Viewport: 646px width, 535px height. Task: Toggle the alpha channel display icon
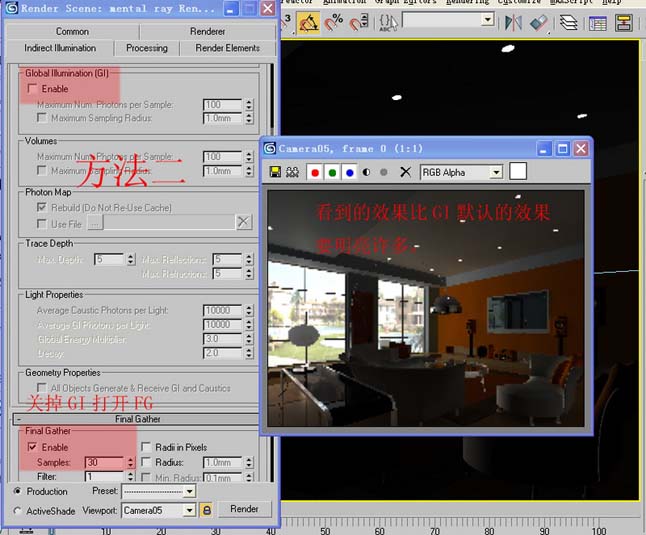pos(366,172)
